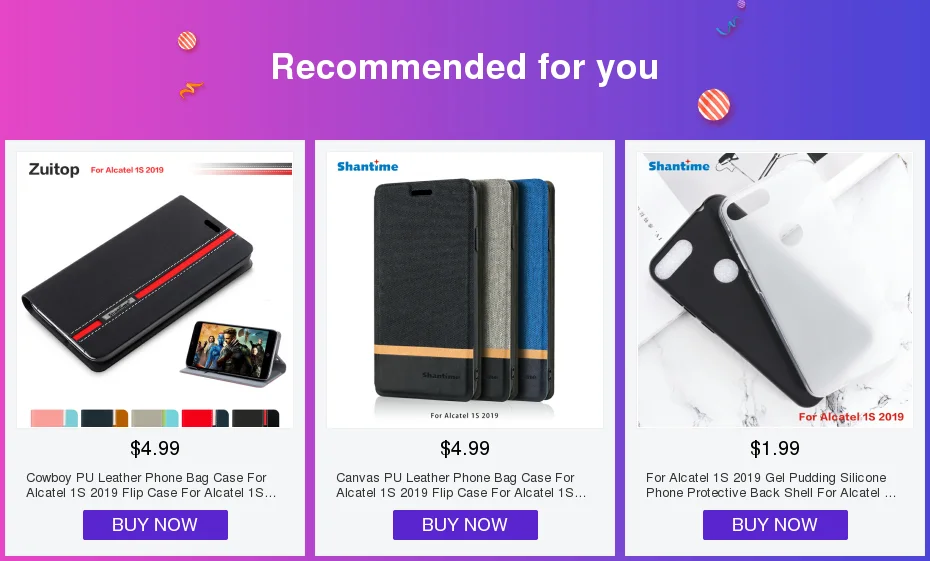Select the red and navy case color swatch
The image size is (930, 561).
point(205,418)
